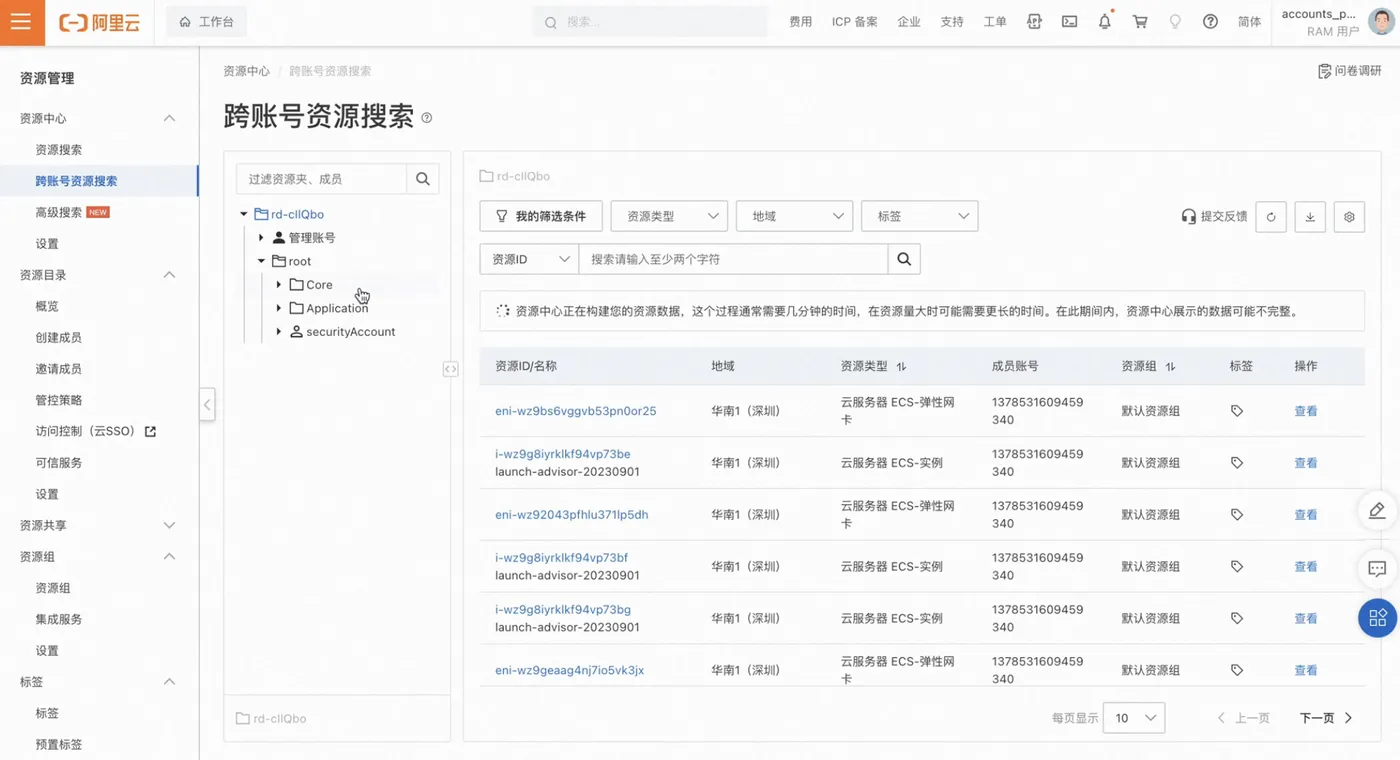
Task: Open the user avatar menu
Action: (1381, 22)
